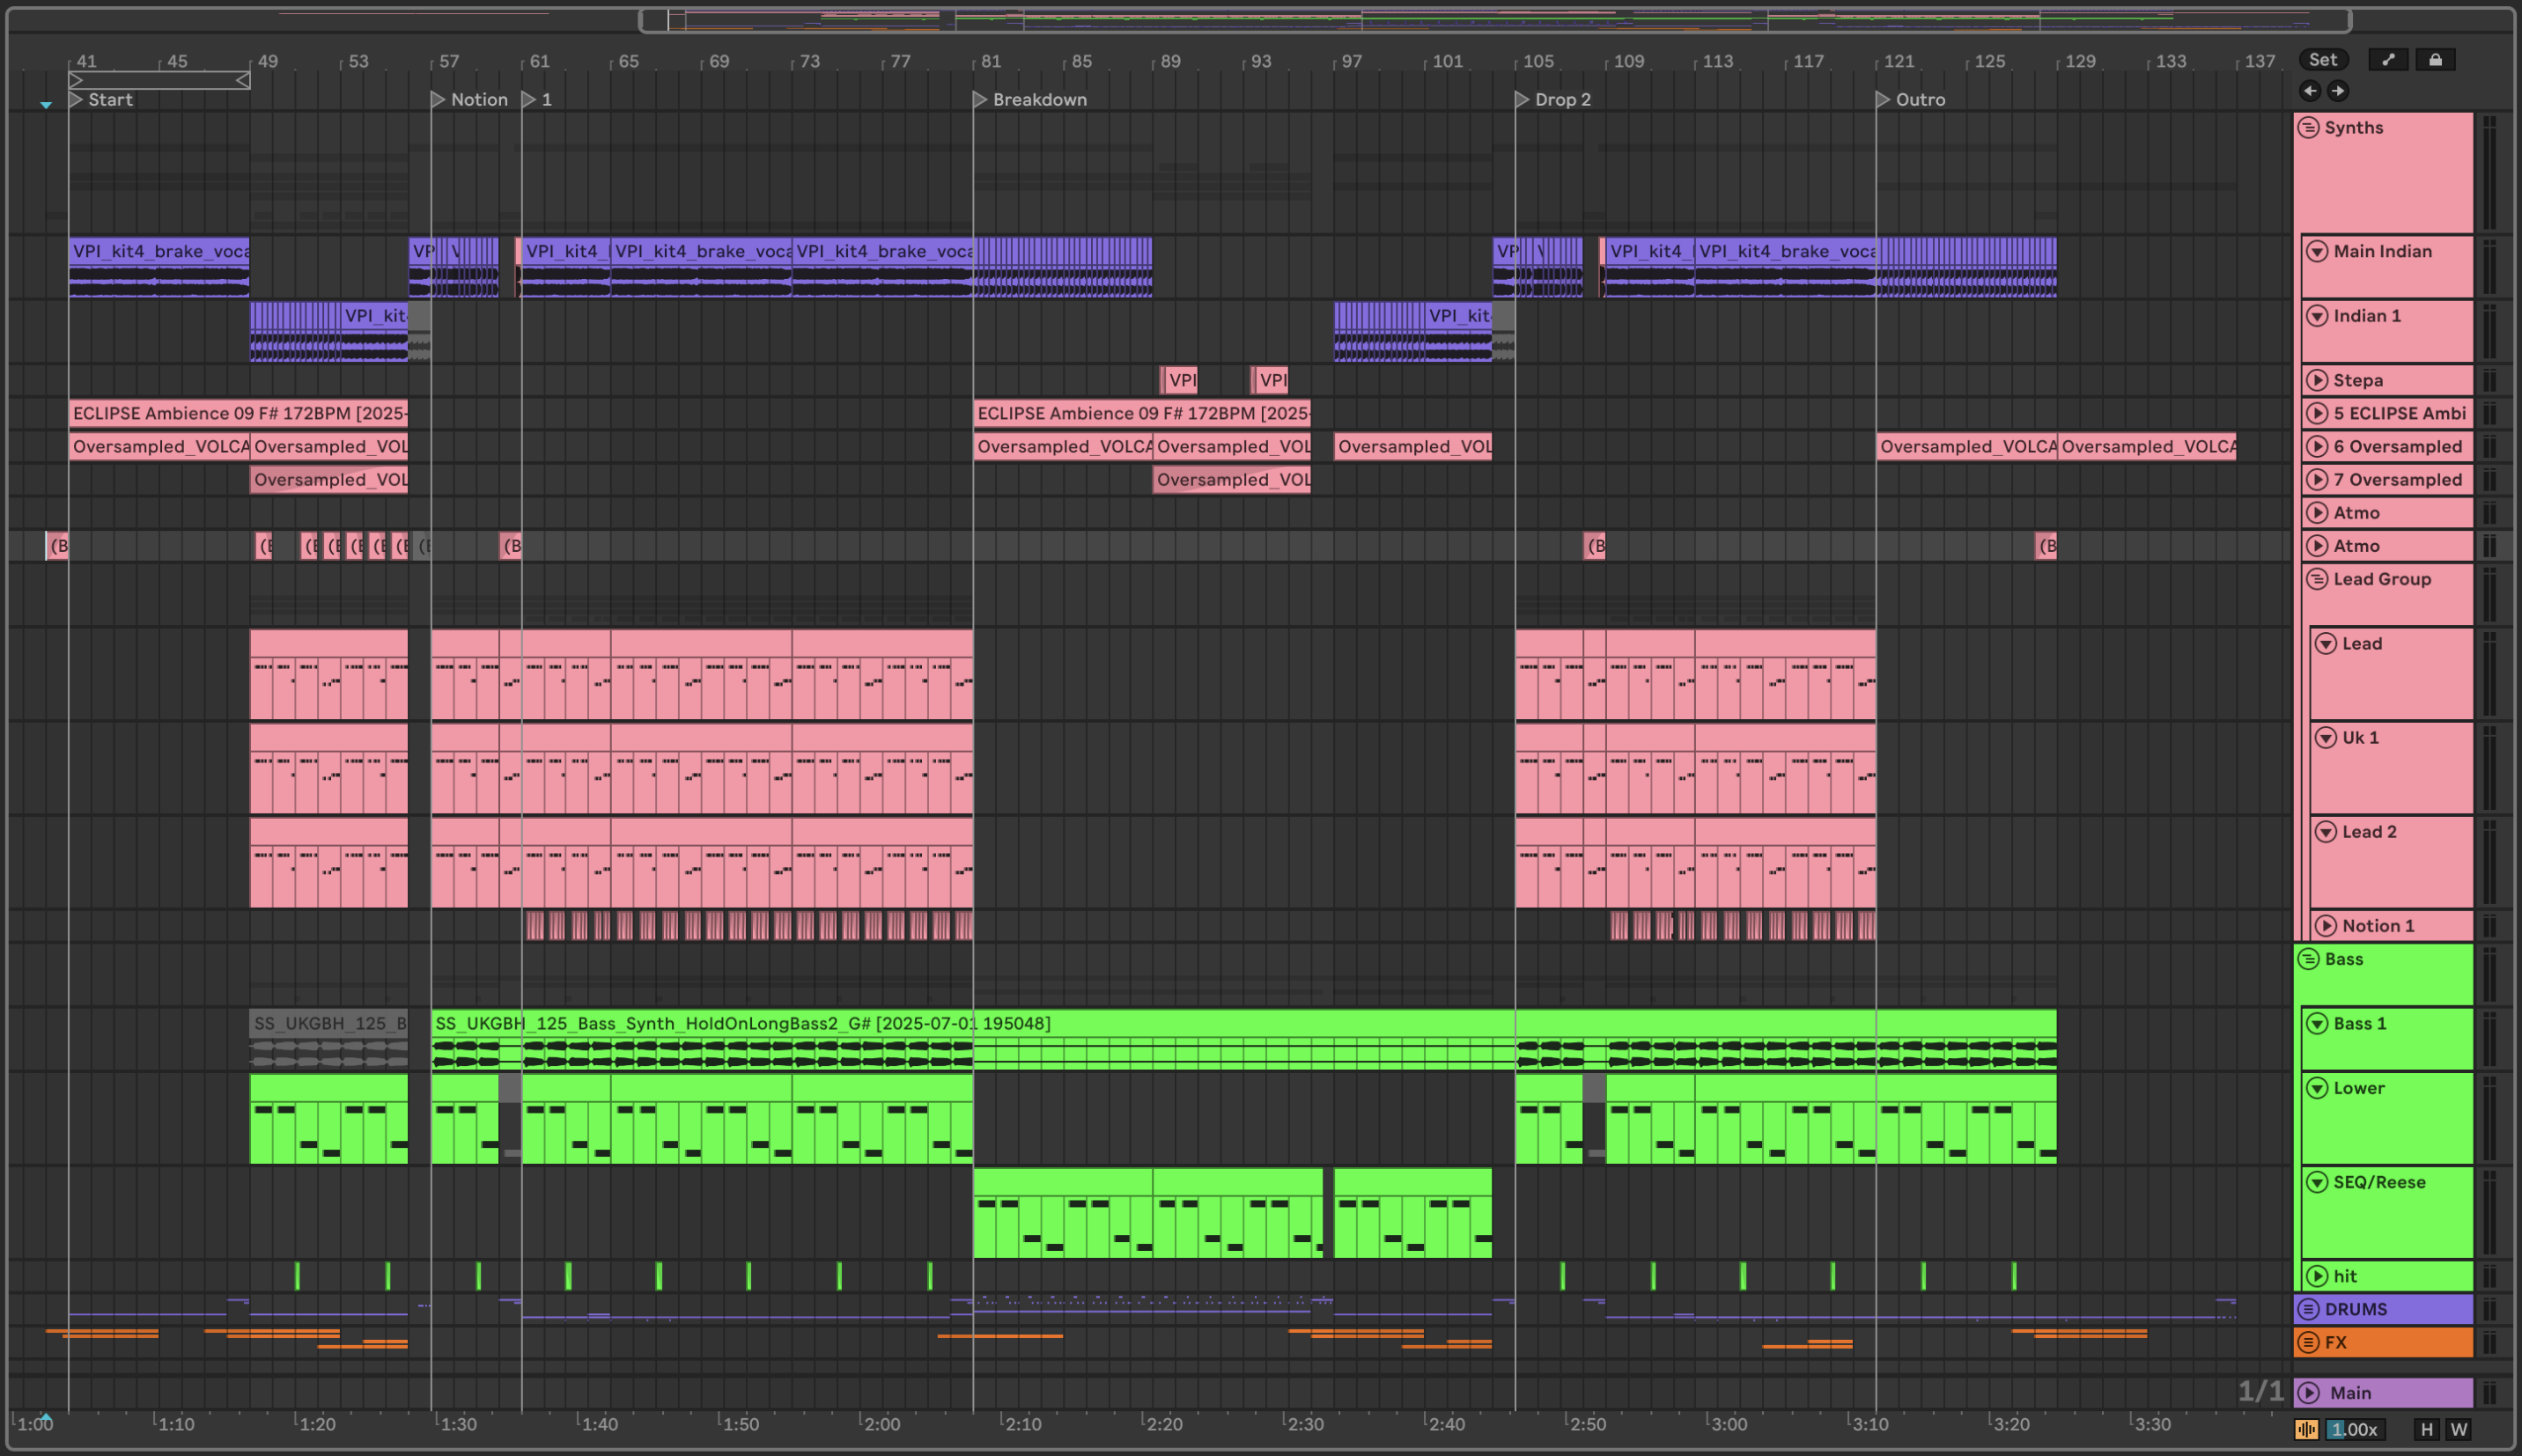Select the FX track title
This screenshot has width=2522, height=1456.
(2336, 1342)
